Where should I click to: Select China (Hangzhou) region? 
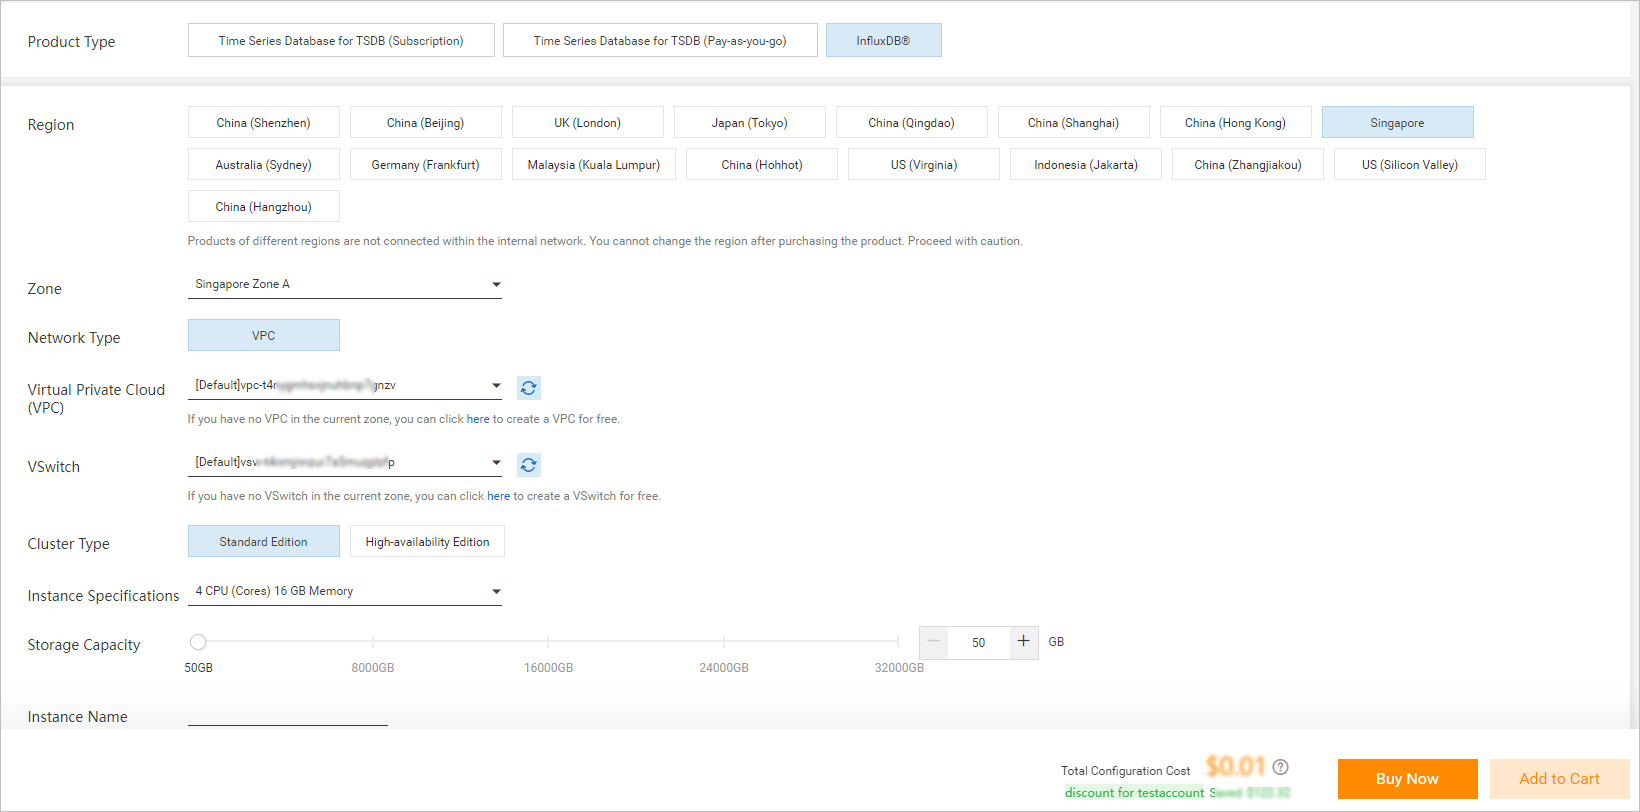[x=264, y=207]
